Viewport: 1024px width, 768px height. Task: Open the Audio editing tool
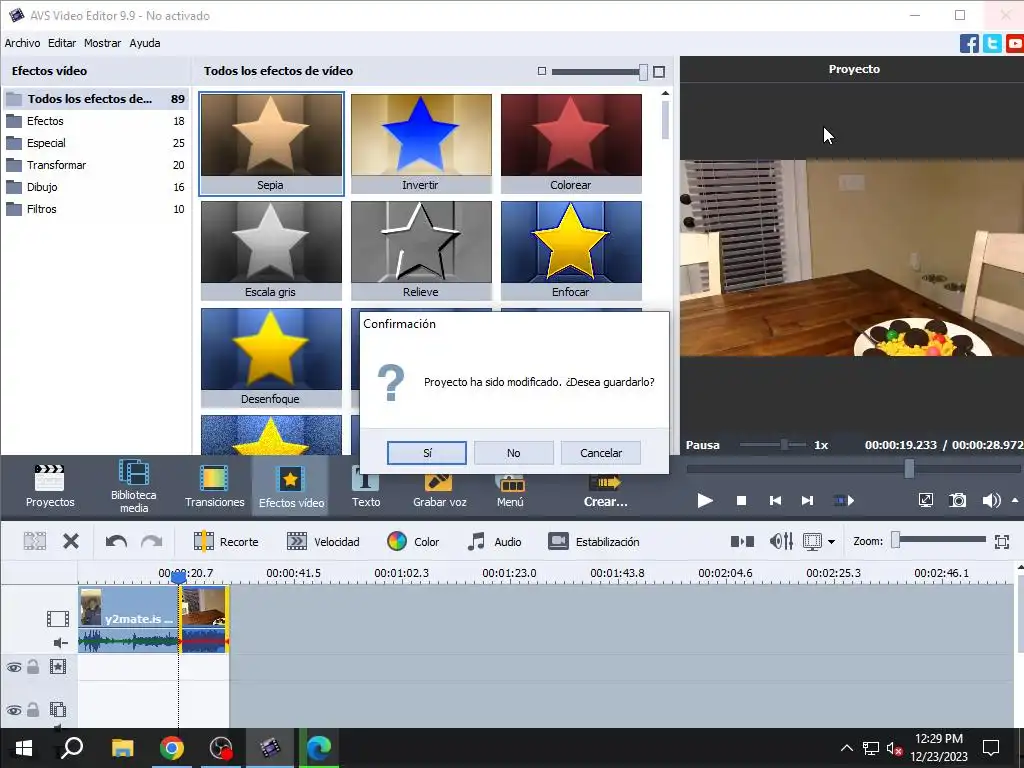pos(494,541)
